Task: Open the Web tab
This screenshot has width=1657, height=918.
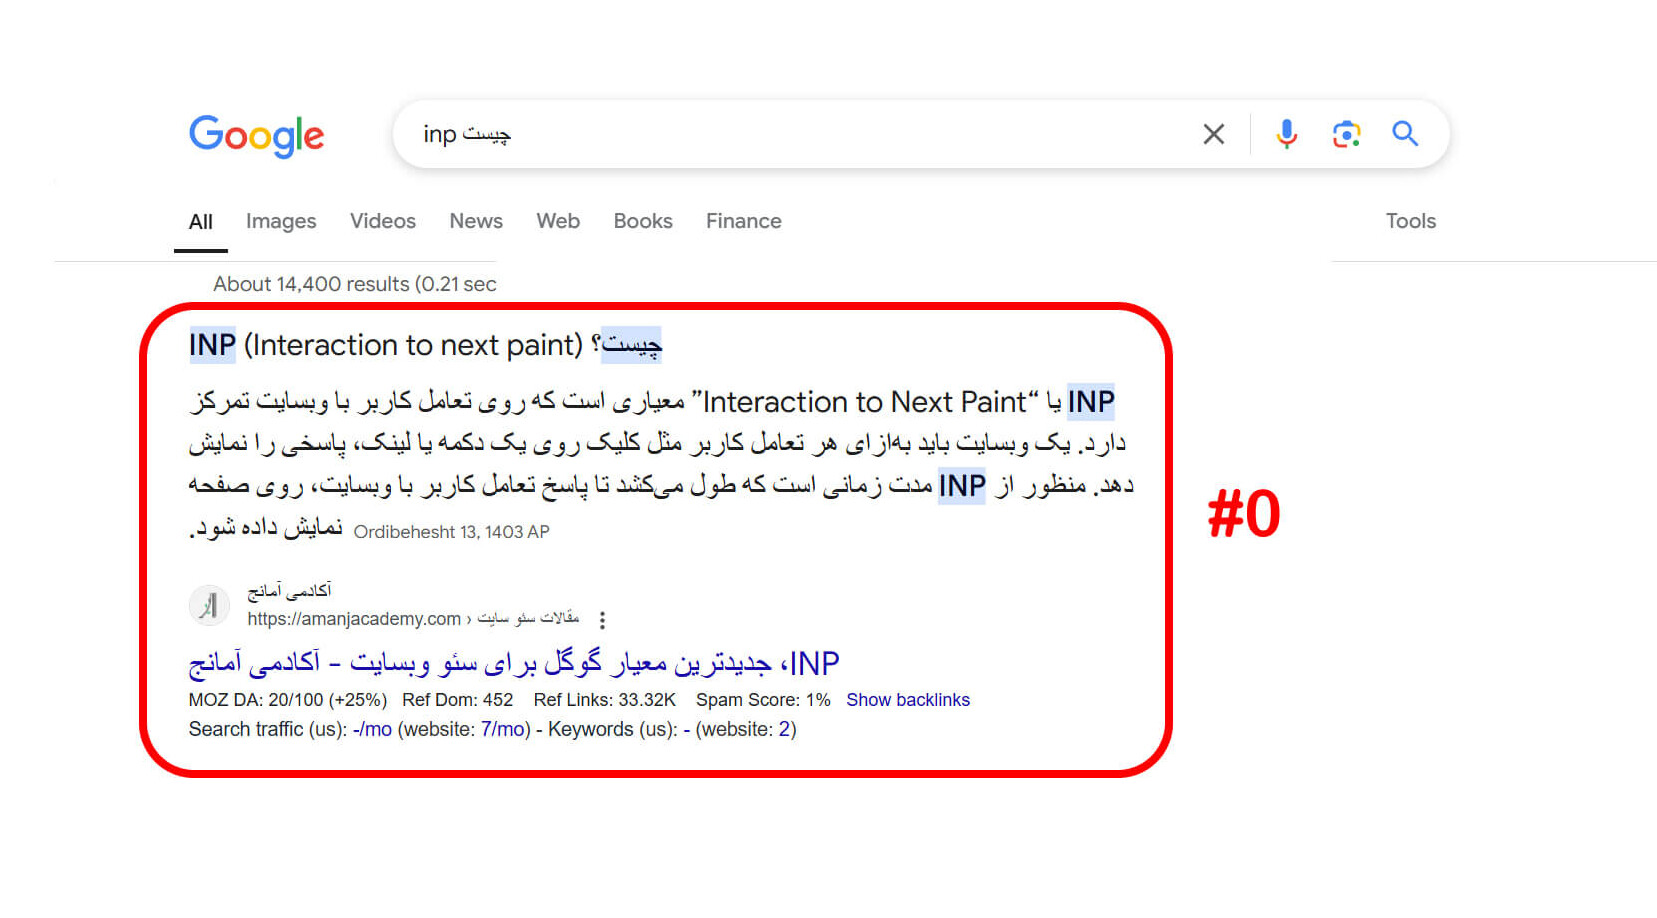Action: click(558, 221)
